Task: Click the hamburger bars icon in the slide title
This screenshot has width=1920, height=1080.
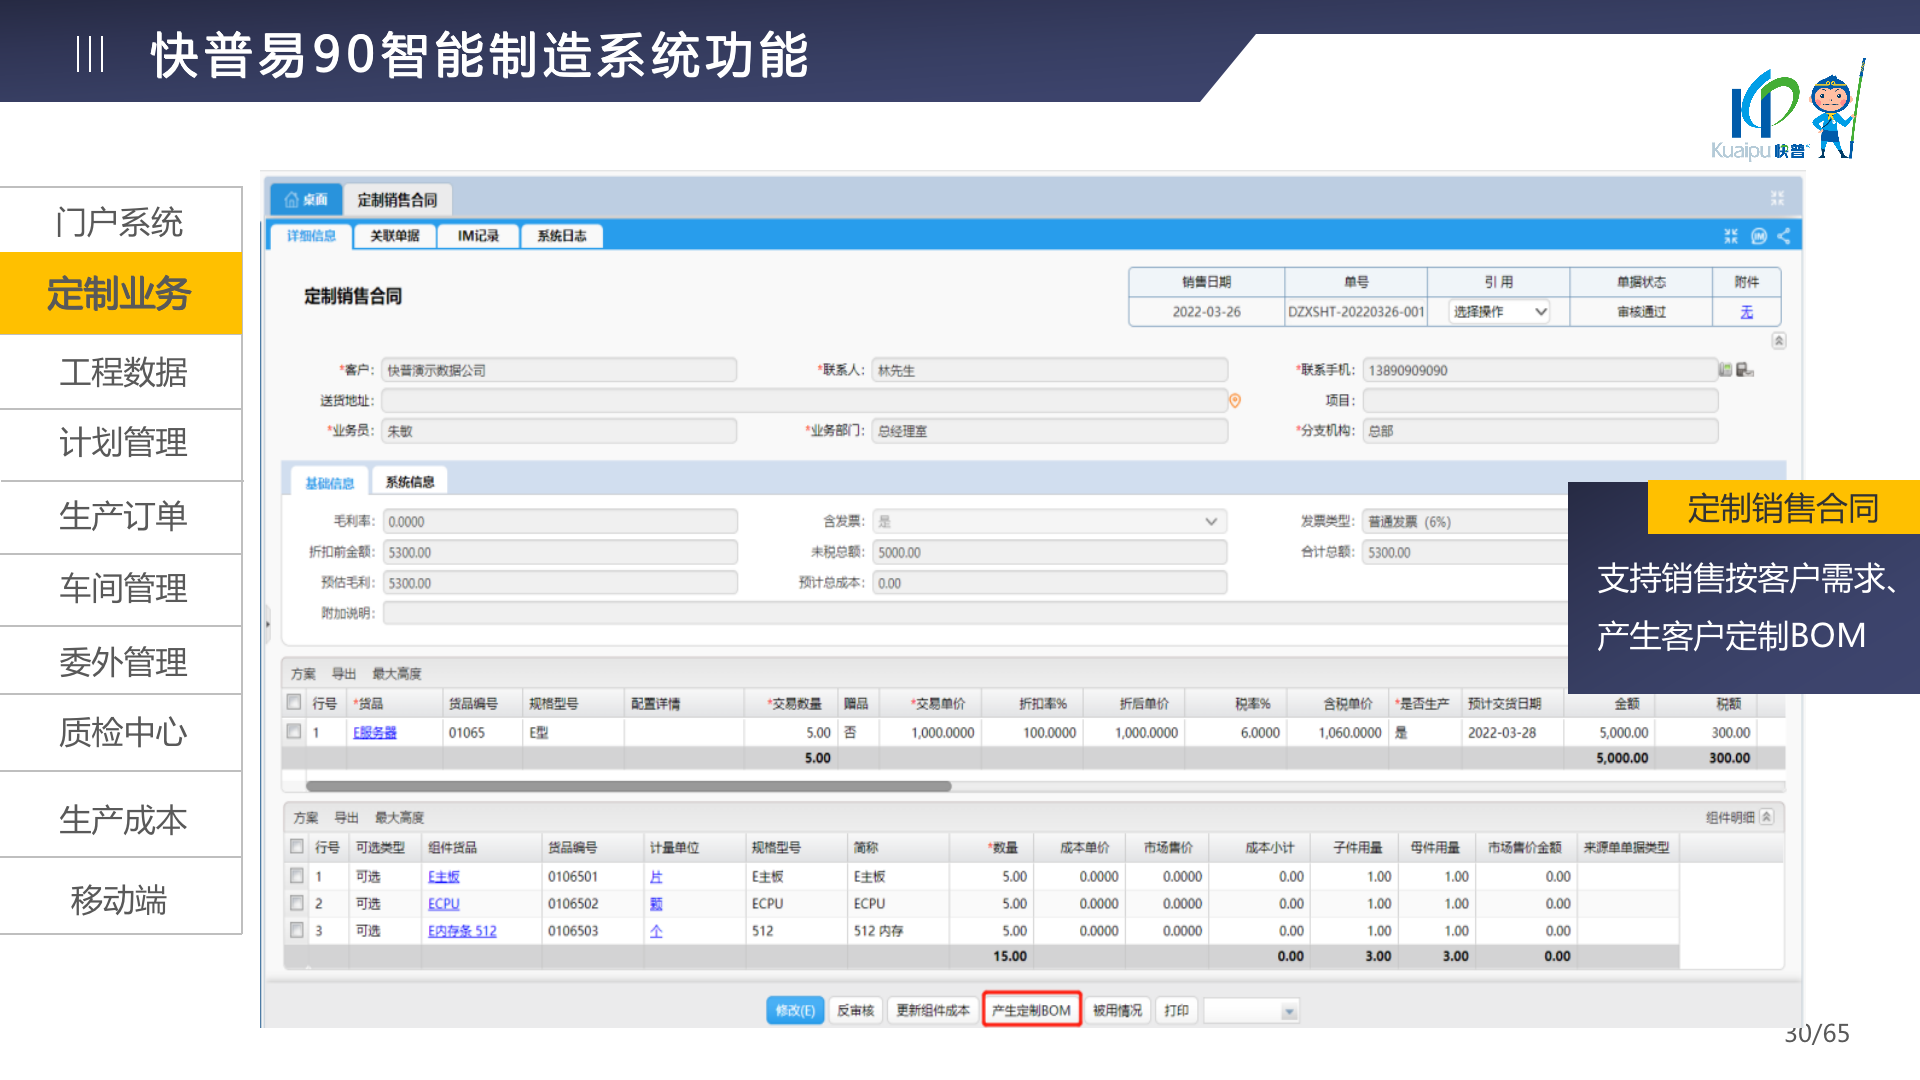Action: tap(90, 54)
